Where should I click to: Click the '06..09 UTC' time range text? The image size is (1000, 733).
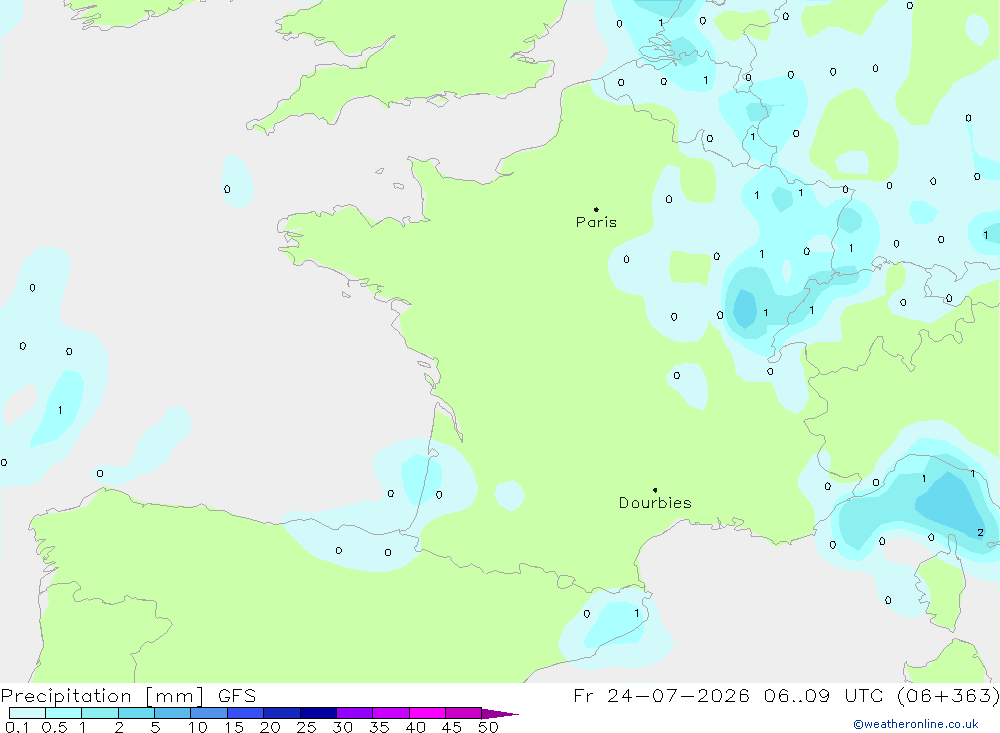[822, 695]
